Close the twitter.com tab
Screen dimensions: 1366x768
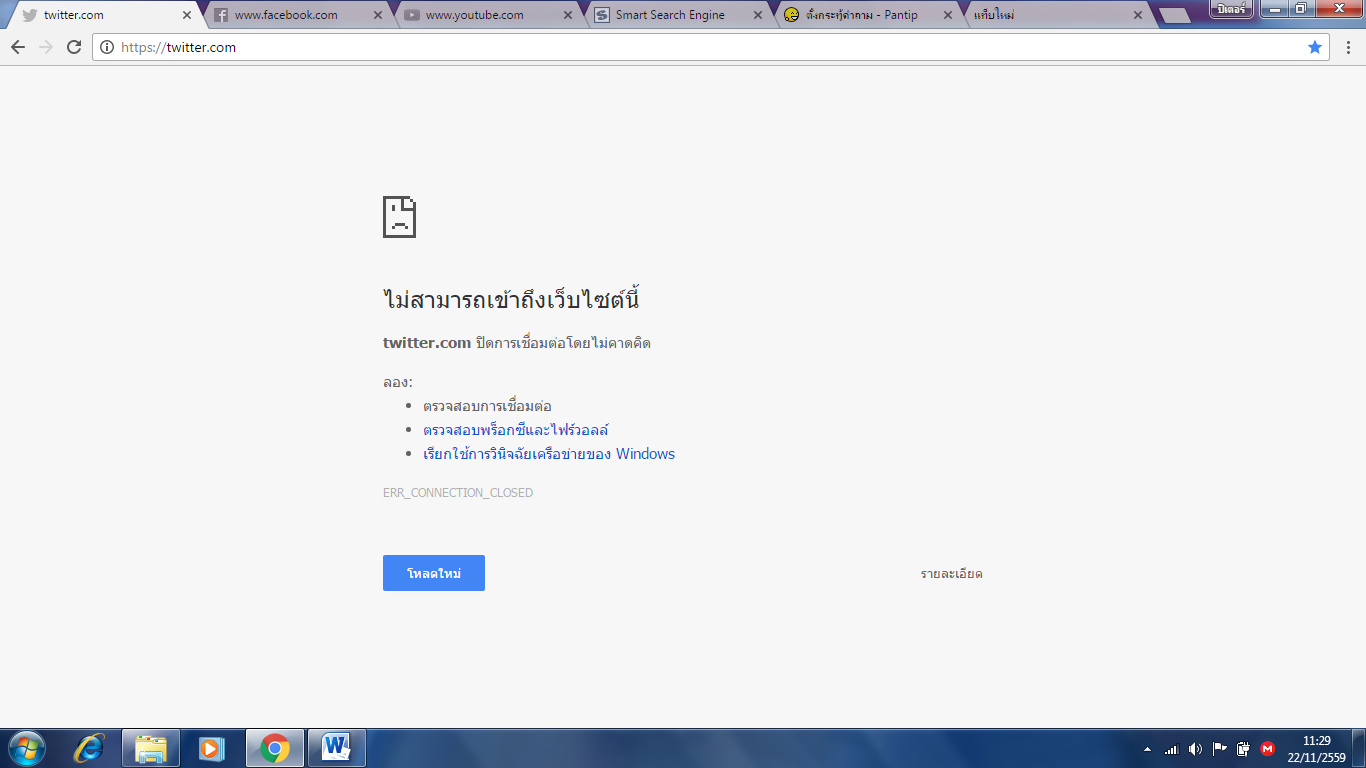click(187, 15)
